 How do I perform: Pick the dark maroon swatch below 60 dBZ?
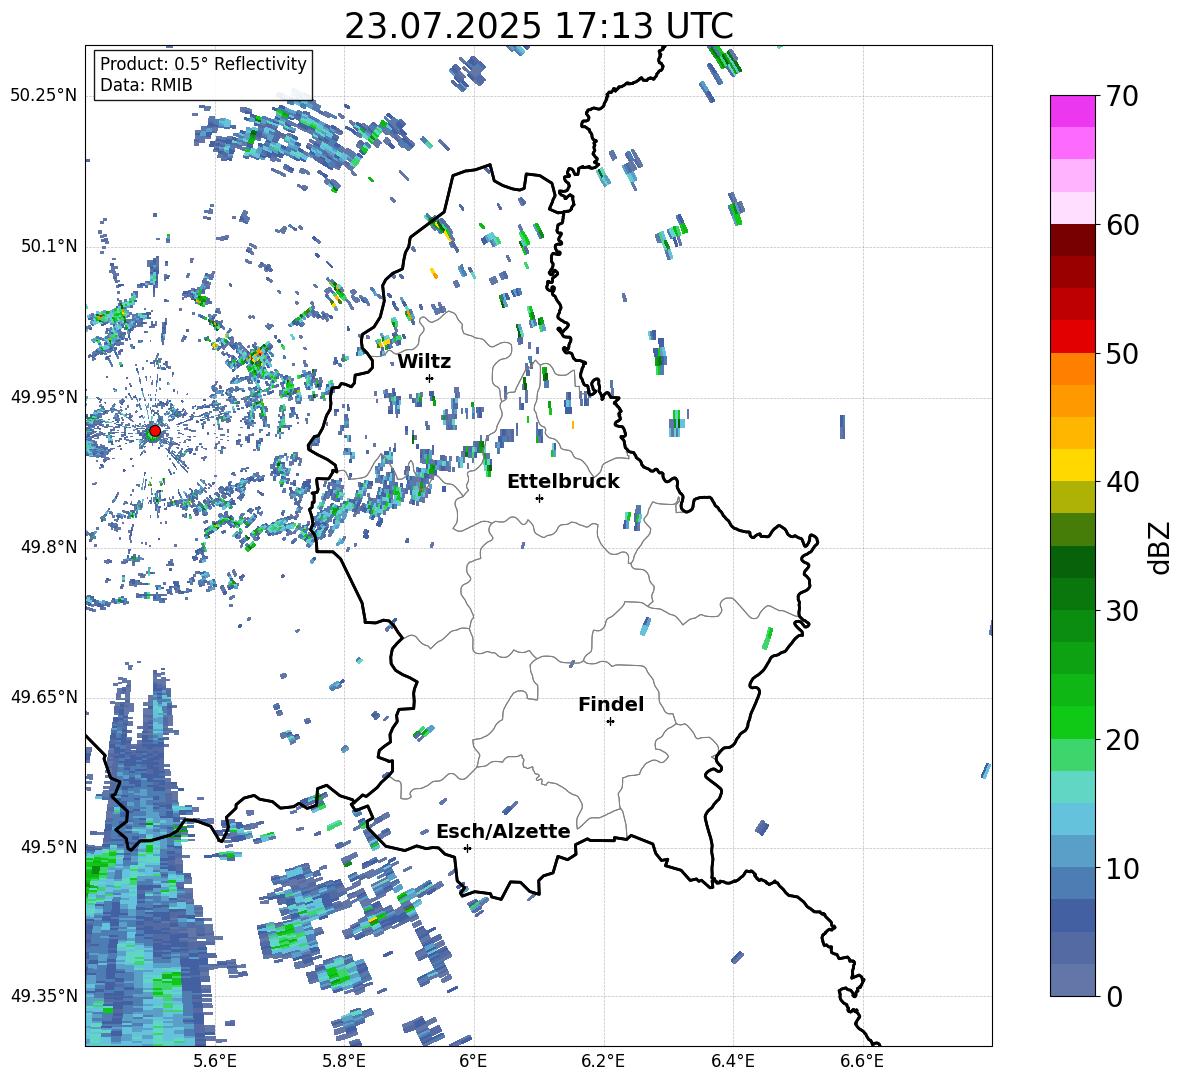pos(1072,241)
